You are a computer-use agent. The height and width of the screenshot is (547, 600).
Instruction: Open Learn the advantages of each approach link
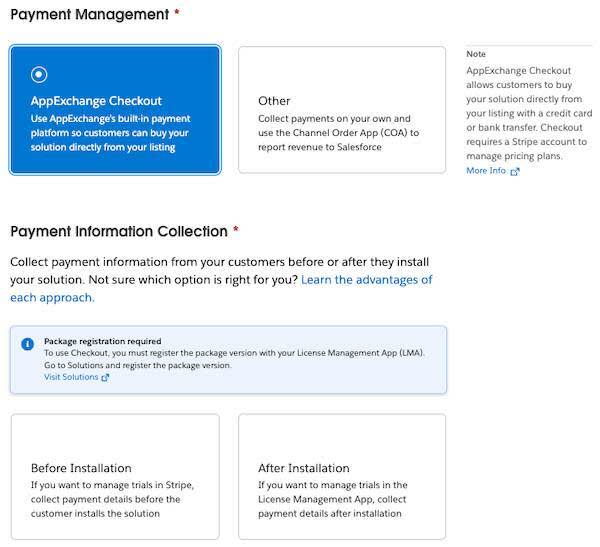pyautogui.click(x=221, y=289)
